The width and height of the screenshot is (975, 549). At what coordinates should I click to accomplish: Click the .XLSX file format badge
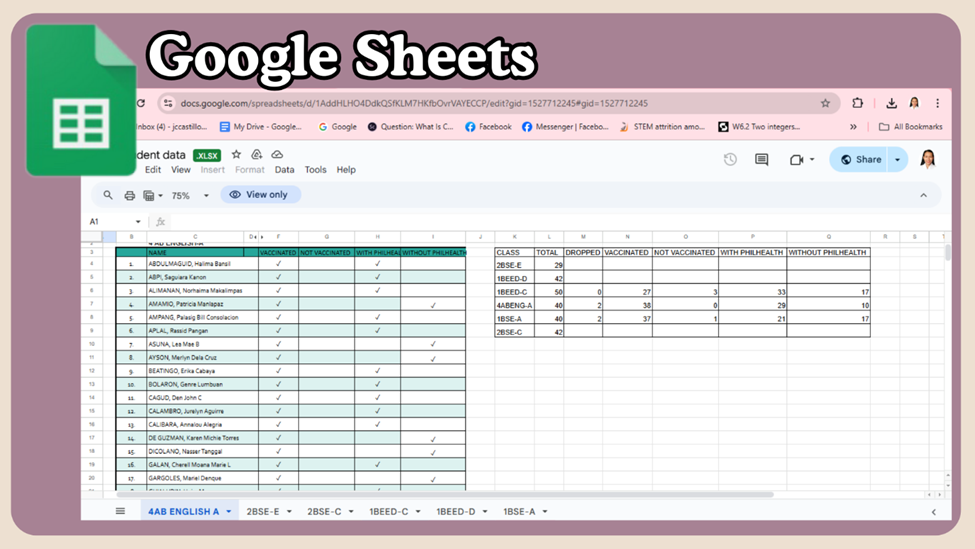tap(207, 155)
